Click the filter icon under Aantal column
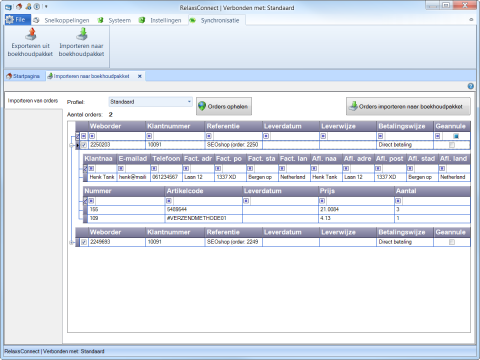The image size is (480, 360). 398,201
